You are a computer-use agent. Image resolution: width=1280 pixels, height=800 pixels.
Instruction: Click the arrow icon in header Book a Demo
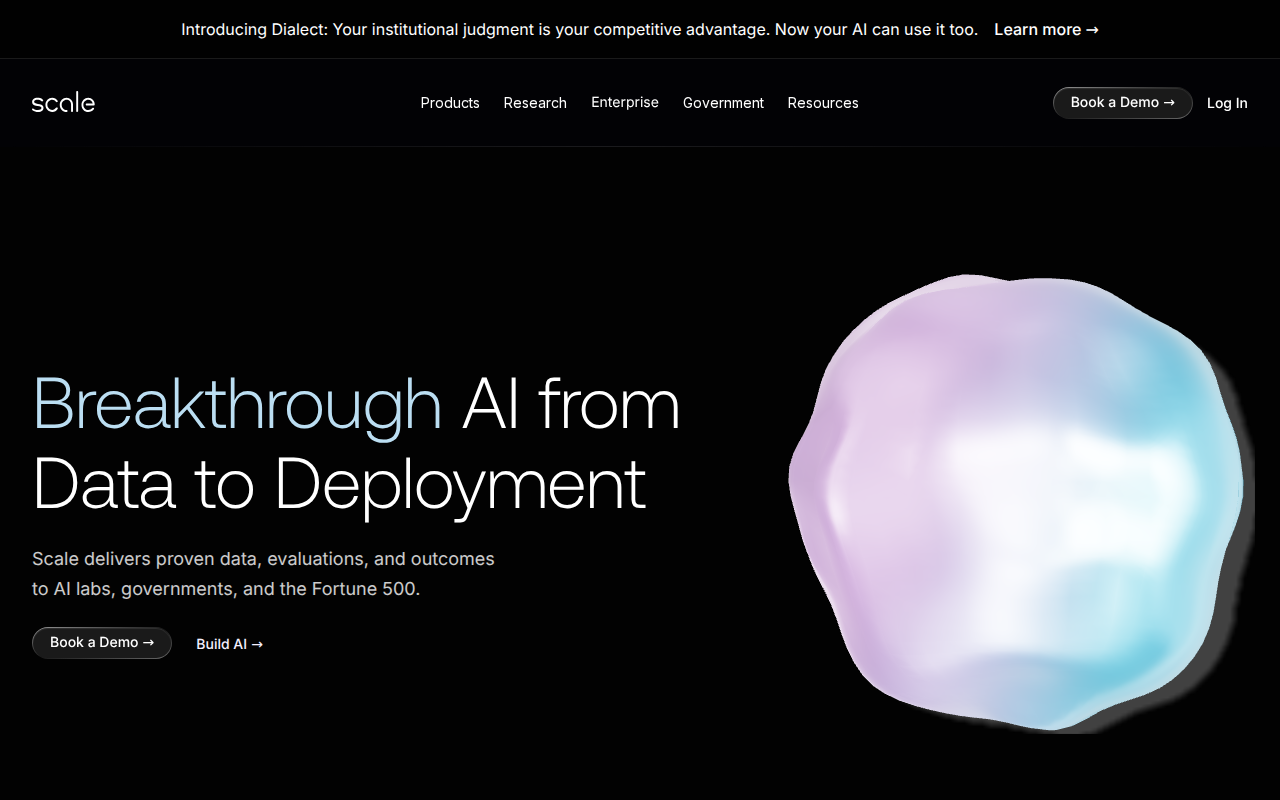pyautogui.click(x=1169, y=102)
